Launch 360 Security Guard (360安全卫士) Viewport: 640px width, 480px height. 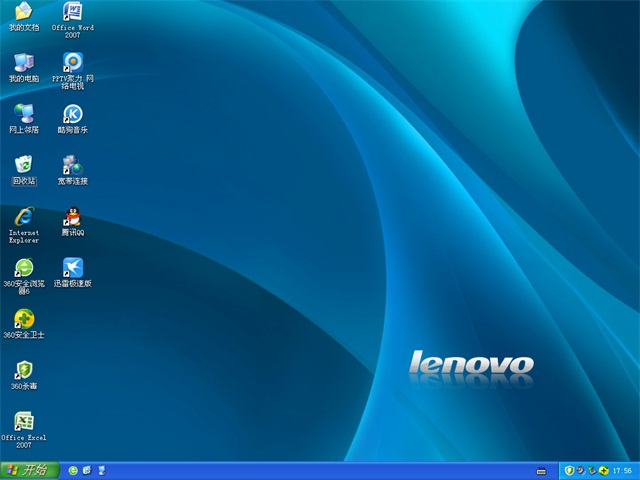coord(23,319)
